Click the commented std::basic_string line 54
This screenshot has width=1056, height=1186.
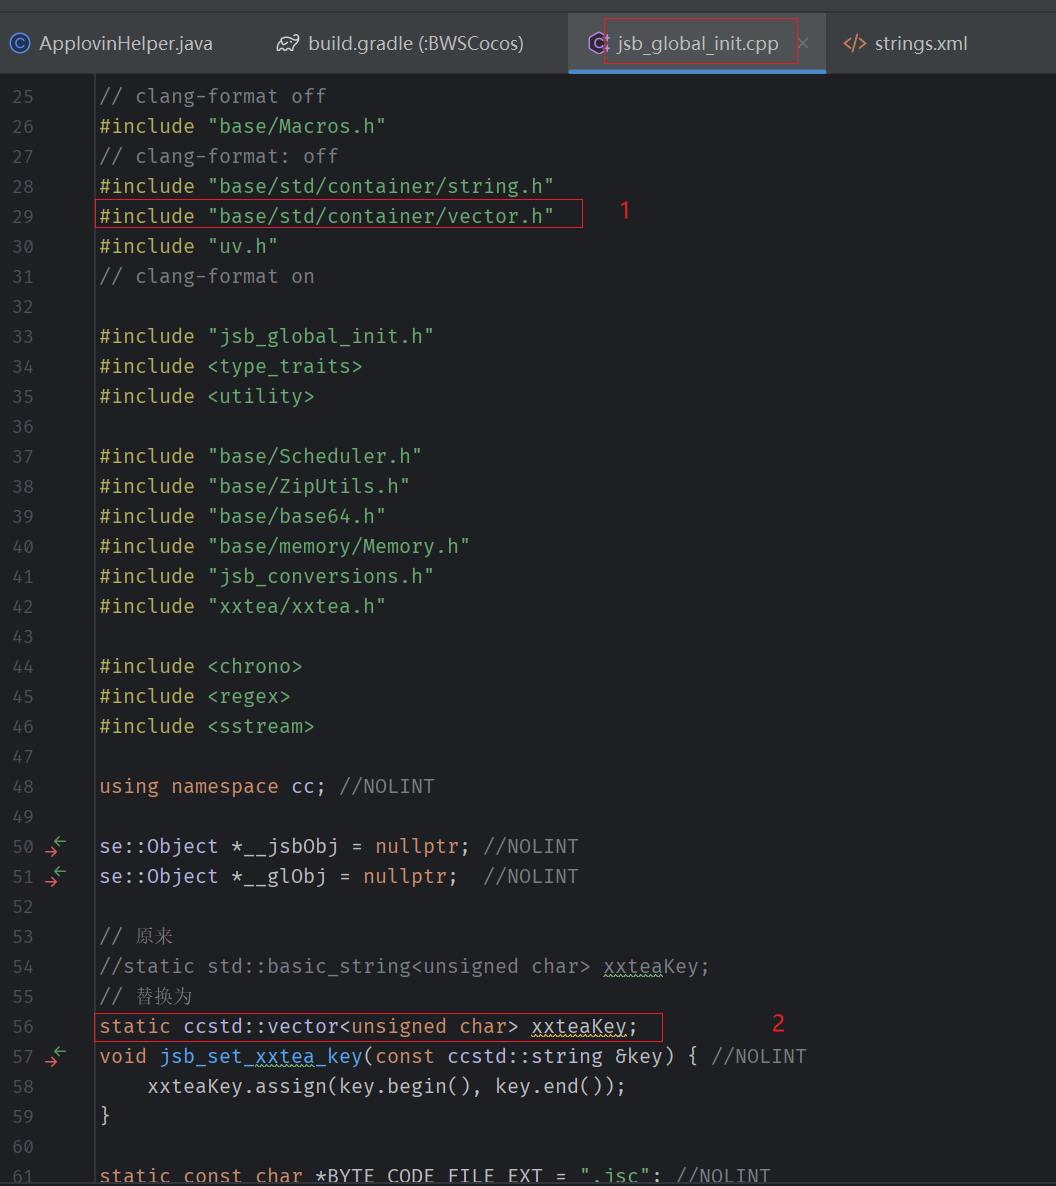pos(405,967)
